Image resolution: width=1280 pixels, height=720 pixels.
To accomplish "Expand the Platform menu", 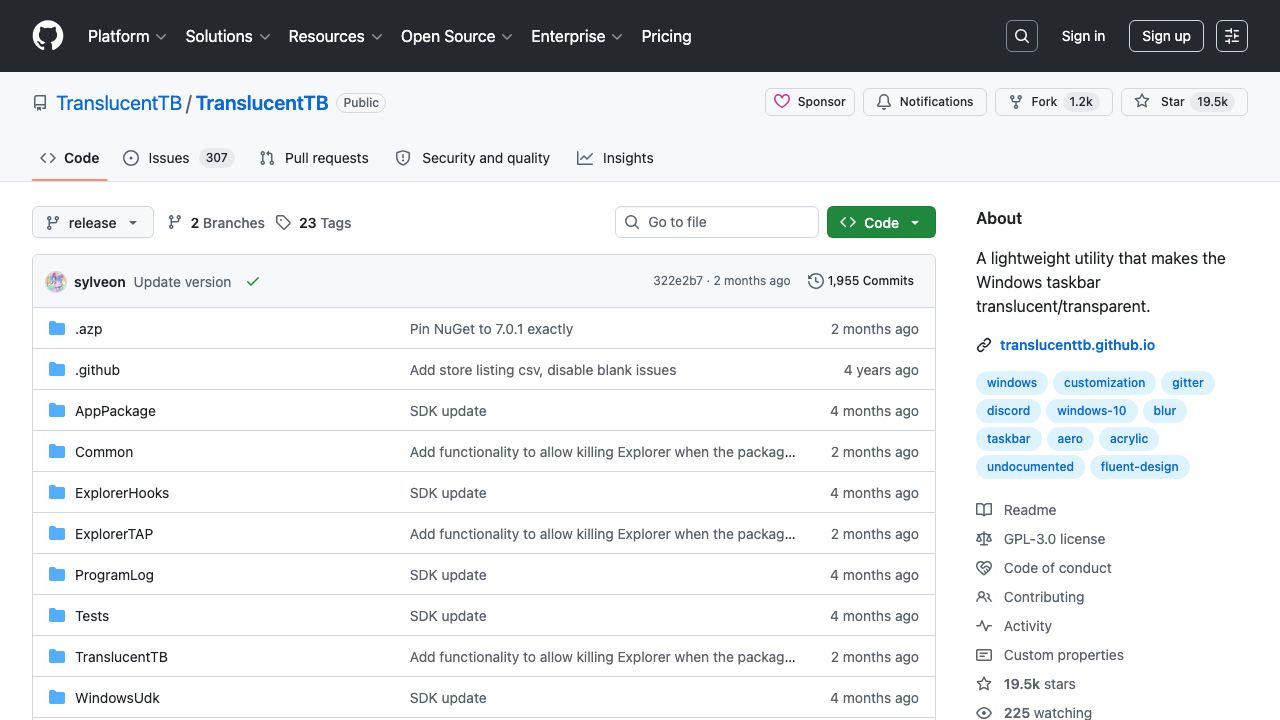I will coord(126,36).
